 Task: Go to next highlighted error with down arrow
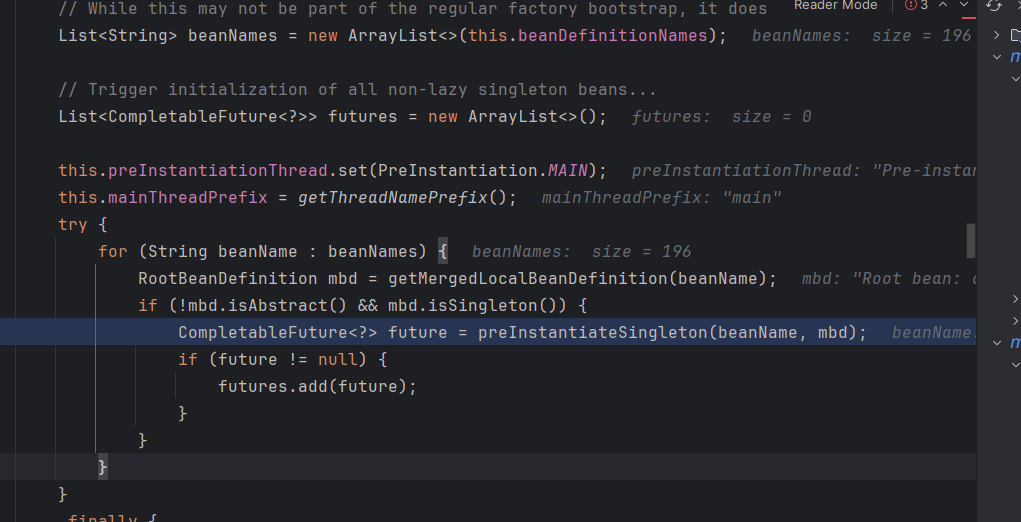pyautogui.click(x=963, y=5)
